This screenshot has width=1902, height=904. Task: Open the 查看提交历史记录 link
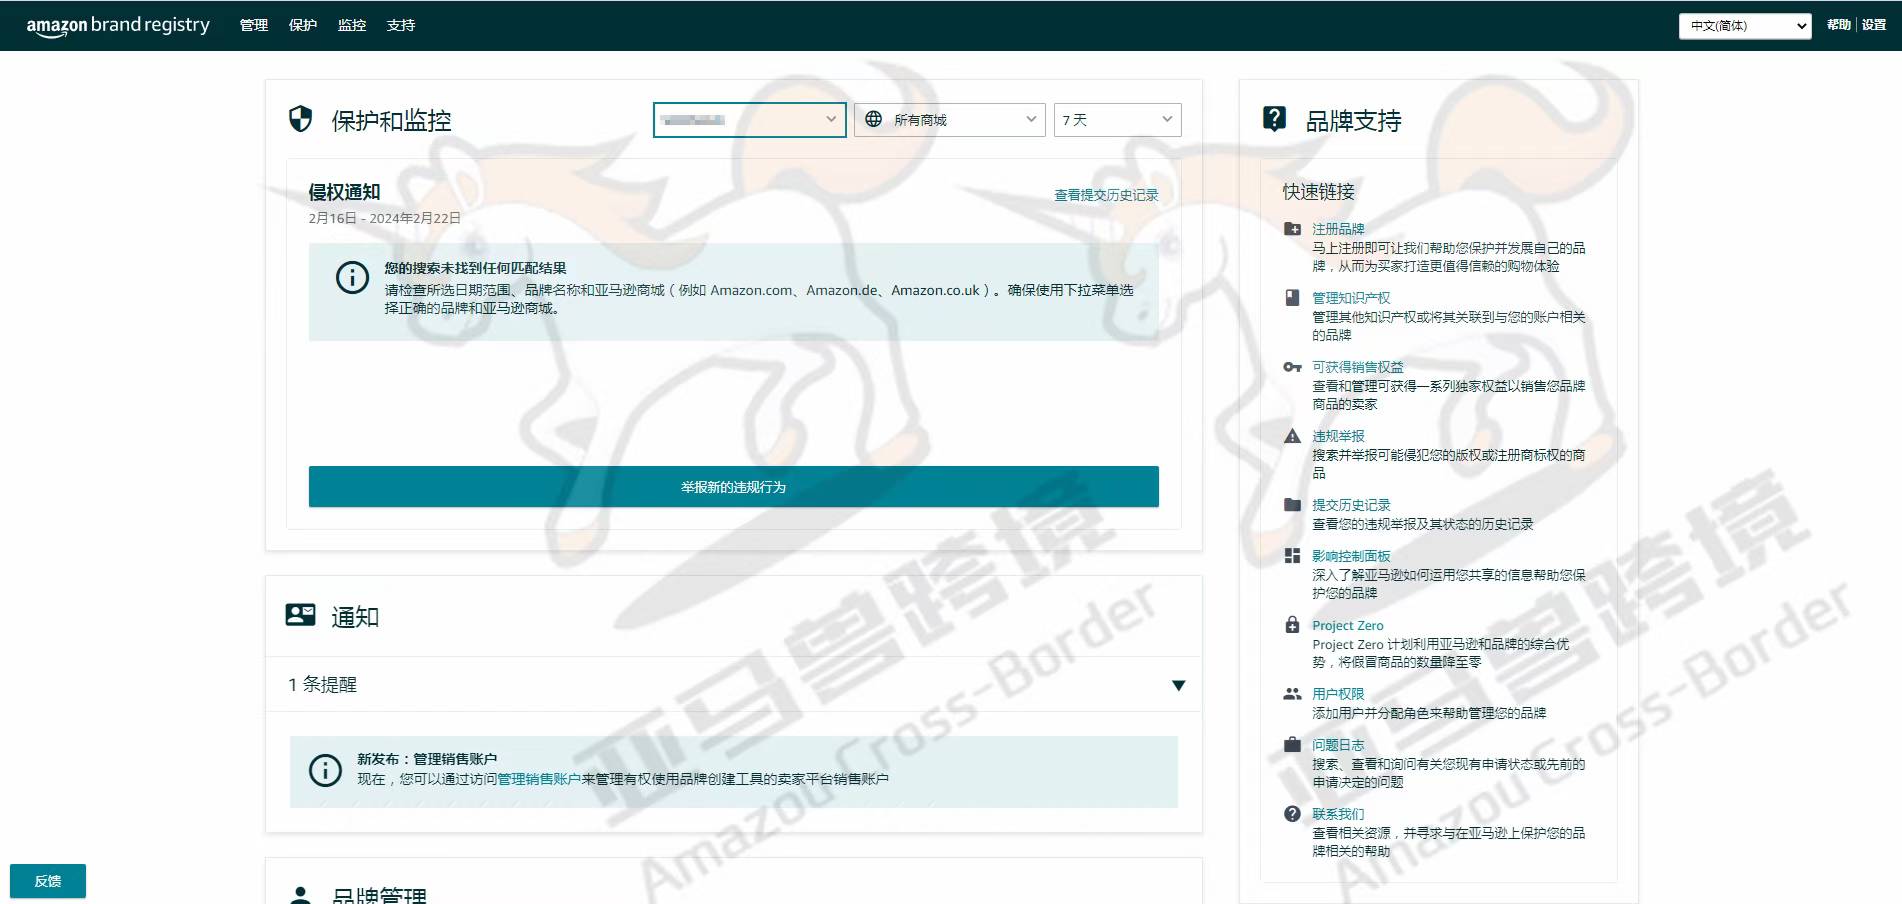click(x=1106, y=195)
